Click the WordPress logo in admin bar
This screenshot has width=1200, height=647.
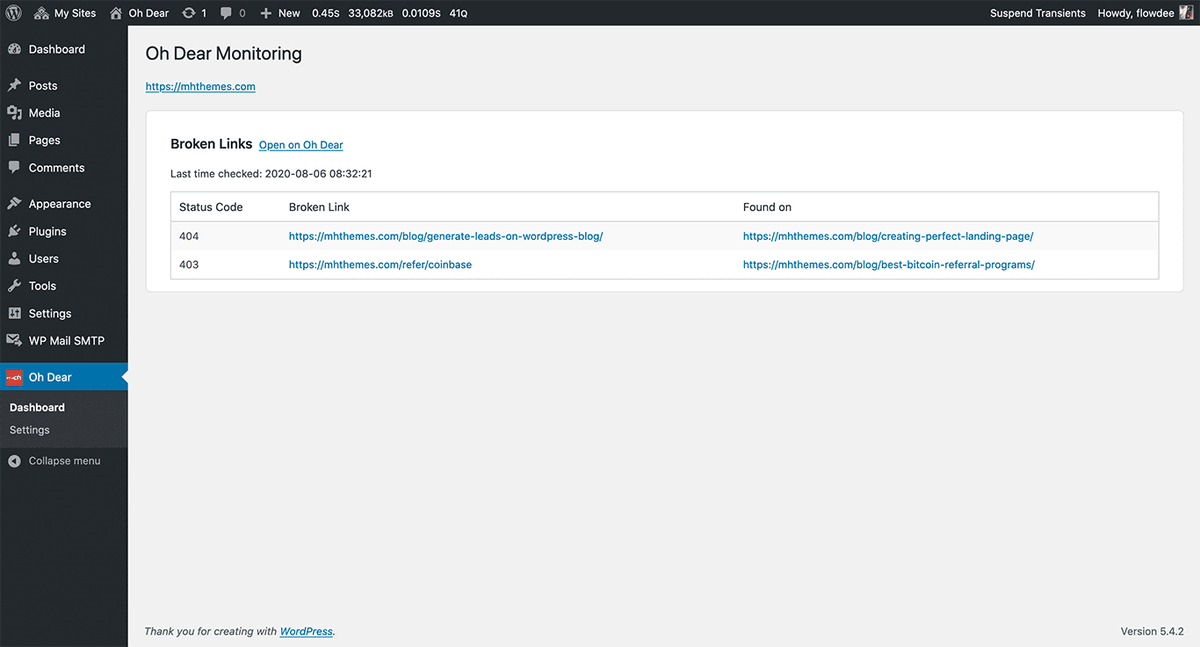click(14, 13)
